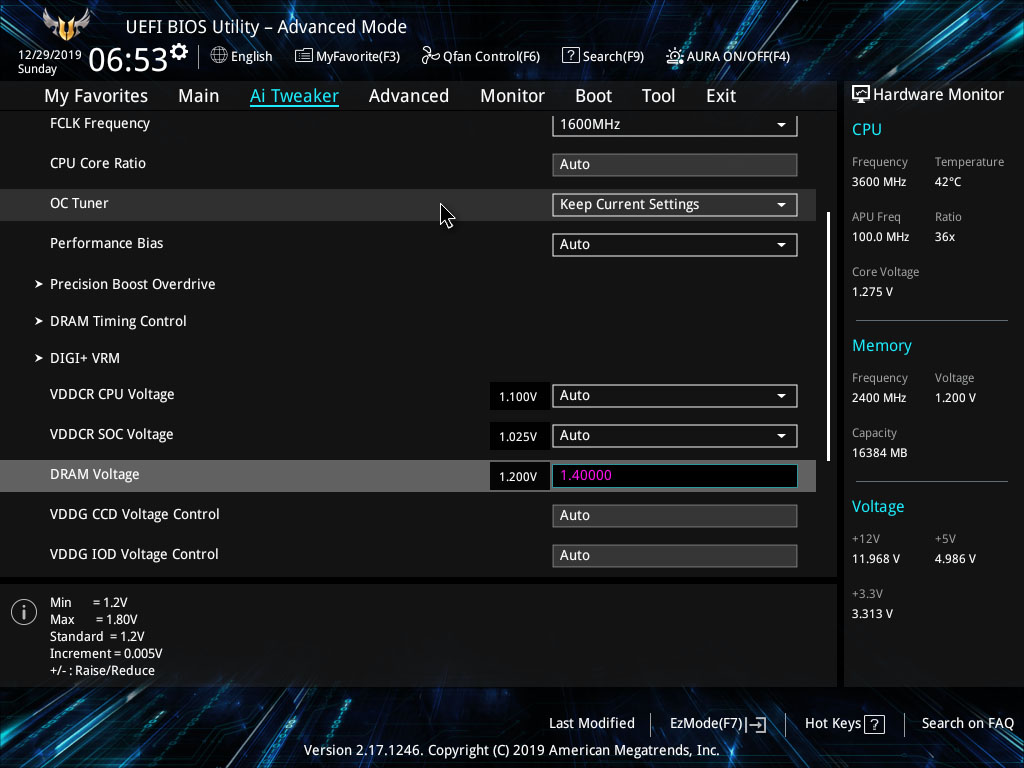The width and height of the screenshot is (1024, 768).
Task: Select the CPU Core Ratio label
Action: tap(98, 163)
